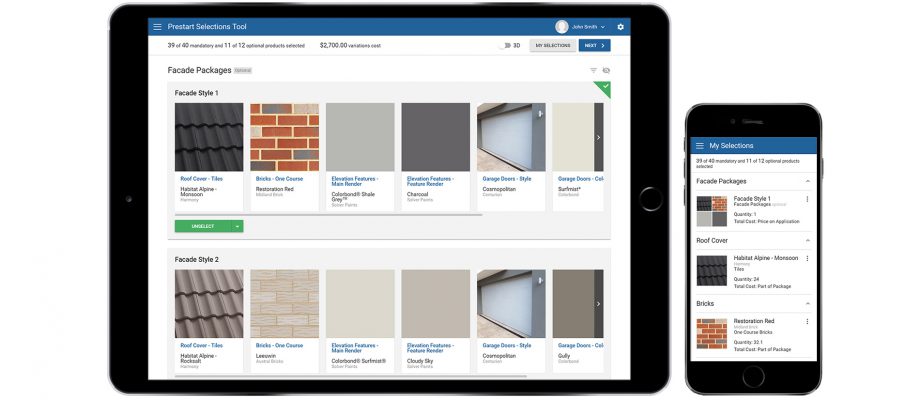Open the settings gear in the header
Screen dimensions: 920x400
(x=620, y=27)
